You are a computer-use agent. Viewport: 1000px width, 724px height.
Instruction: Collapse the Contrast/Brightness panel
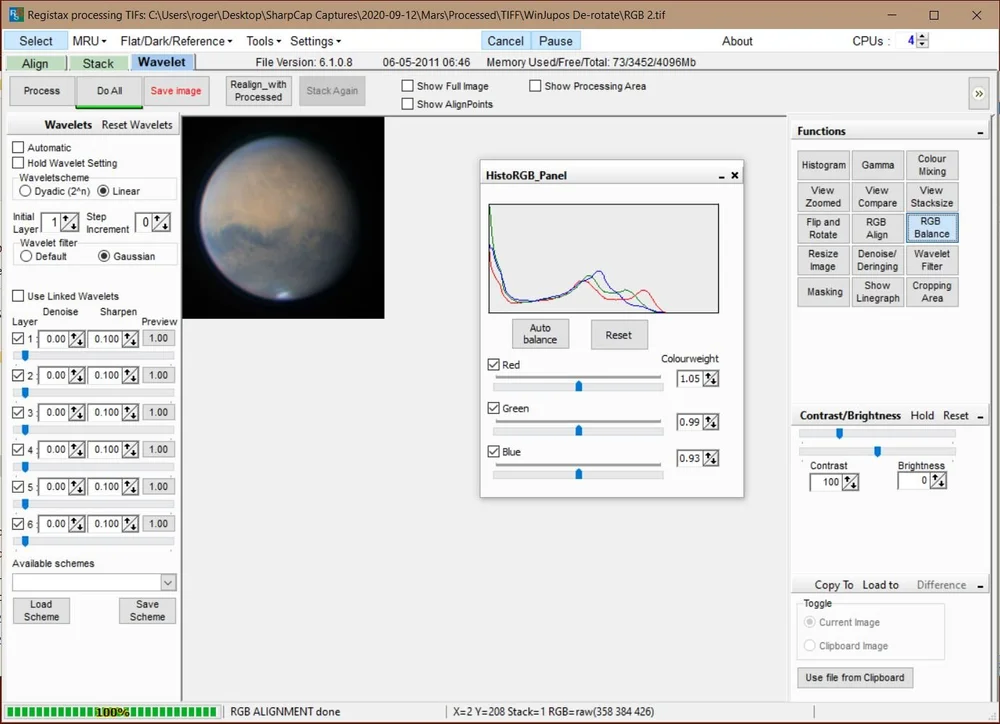click(980, 417)
